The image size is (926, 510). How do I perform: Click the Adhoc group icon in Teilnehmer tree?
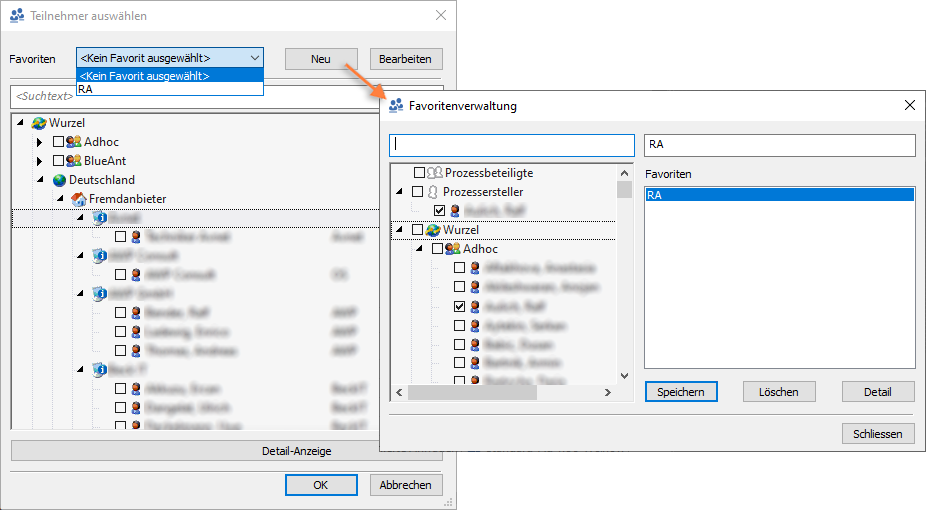[74, 142]
